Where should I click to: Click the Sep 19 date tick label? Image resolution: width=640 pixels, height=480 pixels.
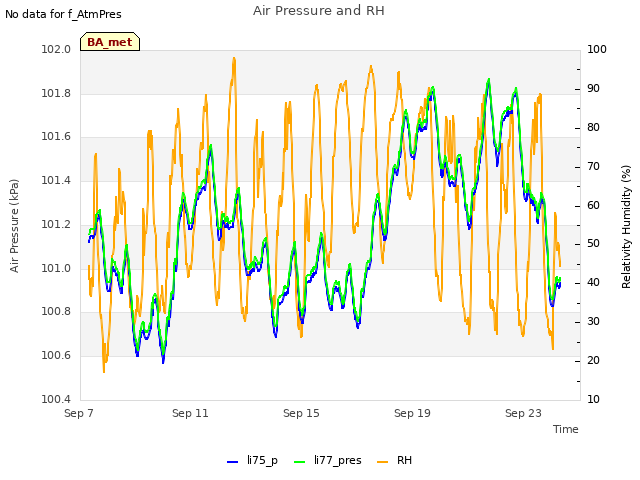point(412,413)
